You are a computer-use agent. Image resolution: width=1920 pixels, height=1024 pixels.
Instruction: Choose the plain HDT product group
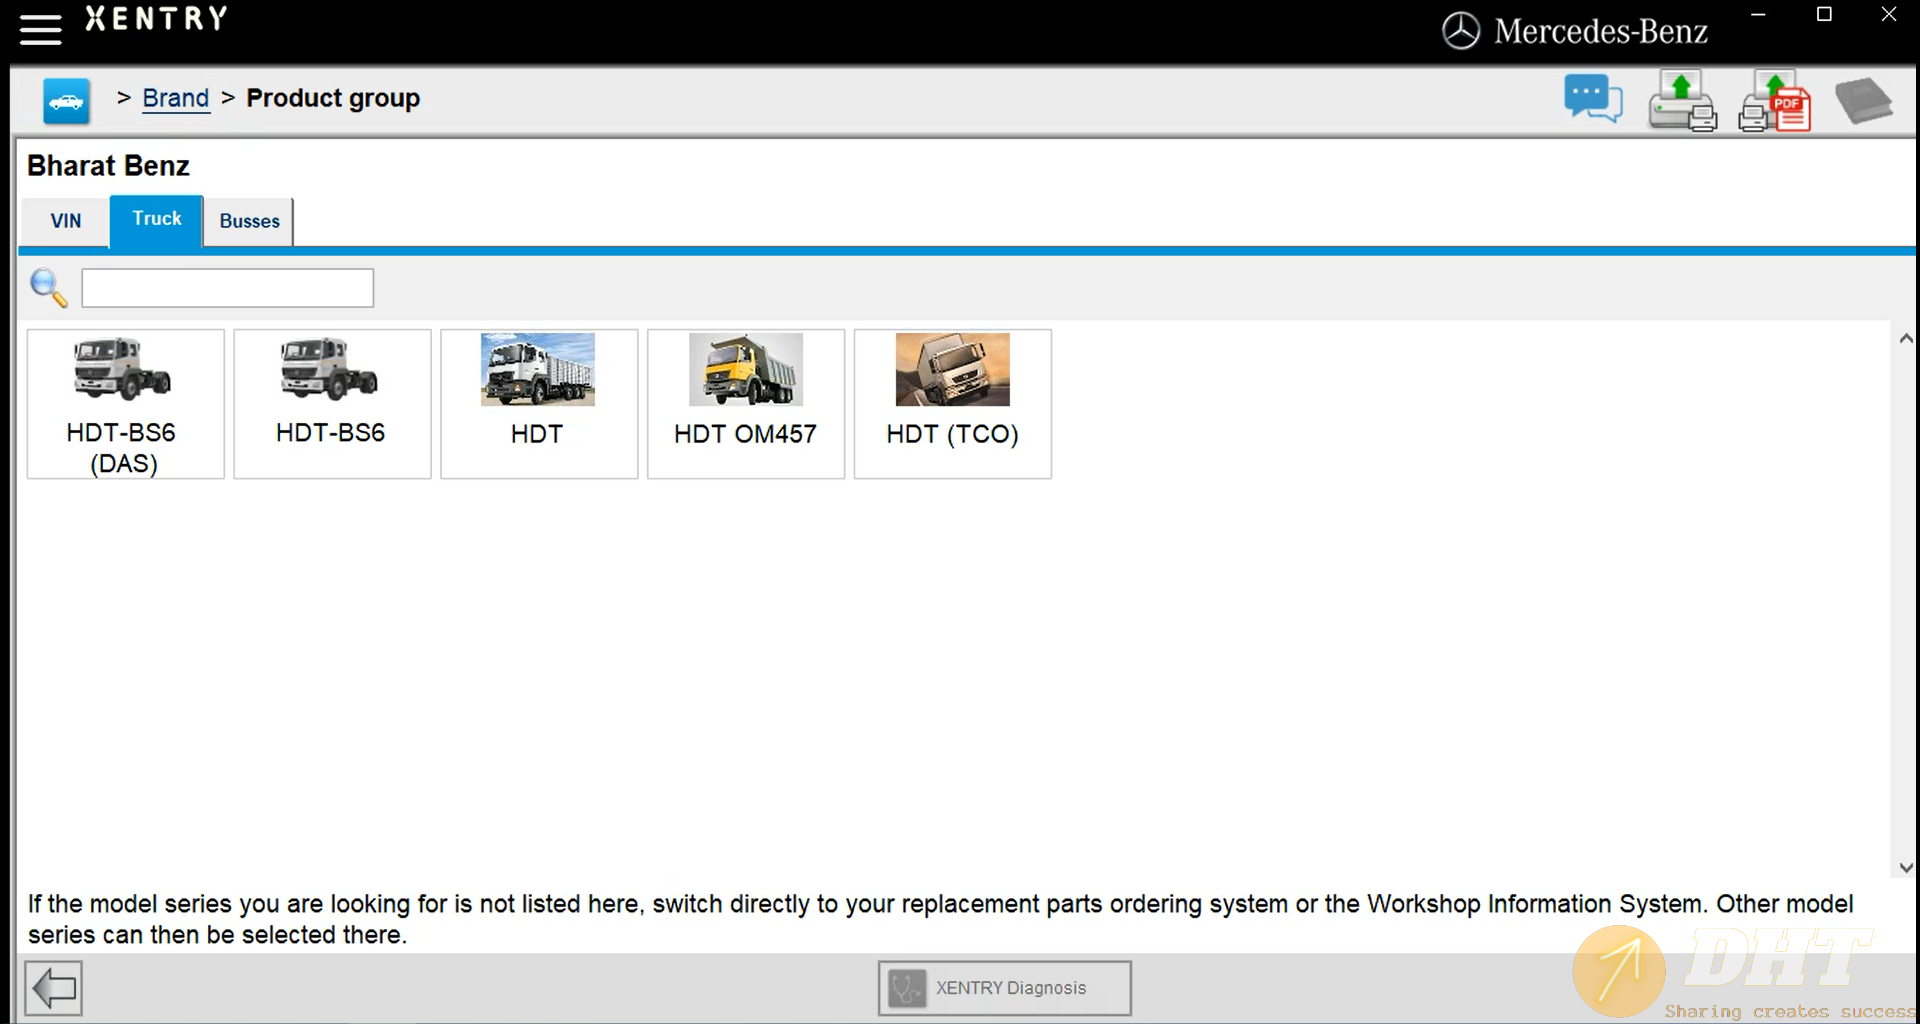click(539, 404)
